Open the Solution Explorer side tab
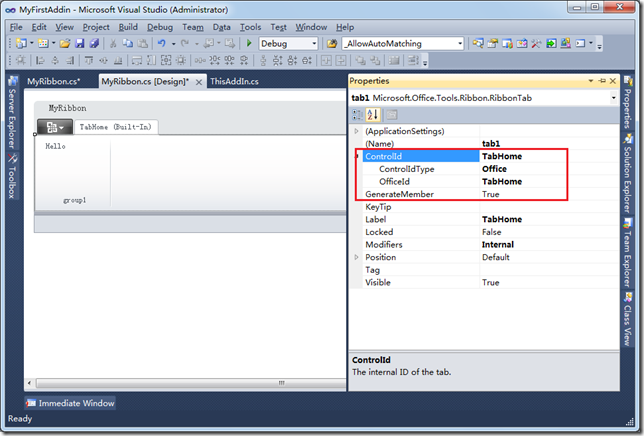This screenshot has height=436, width=644. [x=628, y=174]
